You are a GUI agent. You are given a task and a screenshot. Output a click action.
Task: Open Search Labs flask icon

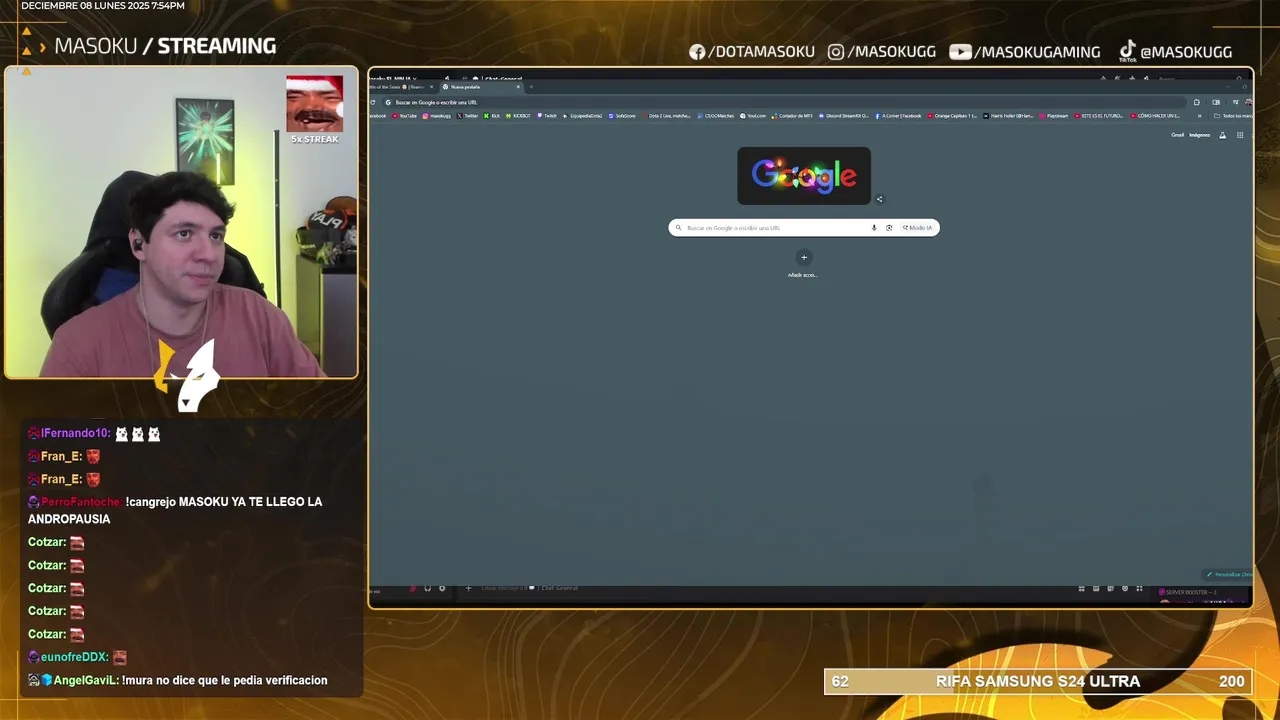coord(1222,135)
